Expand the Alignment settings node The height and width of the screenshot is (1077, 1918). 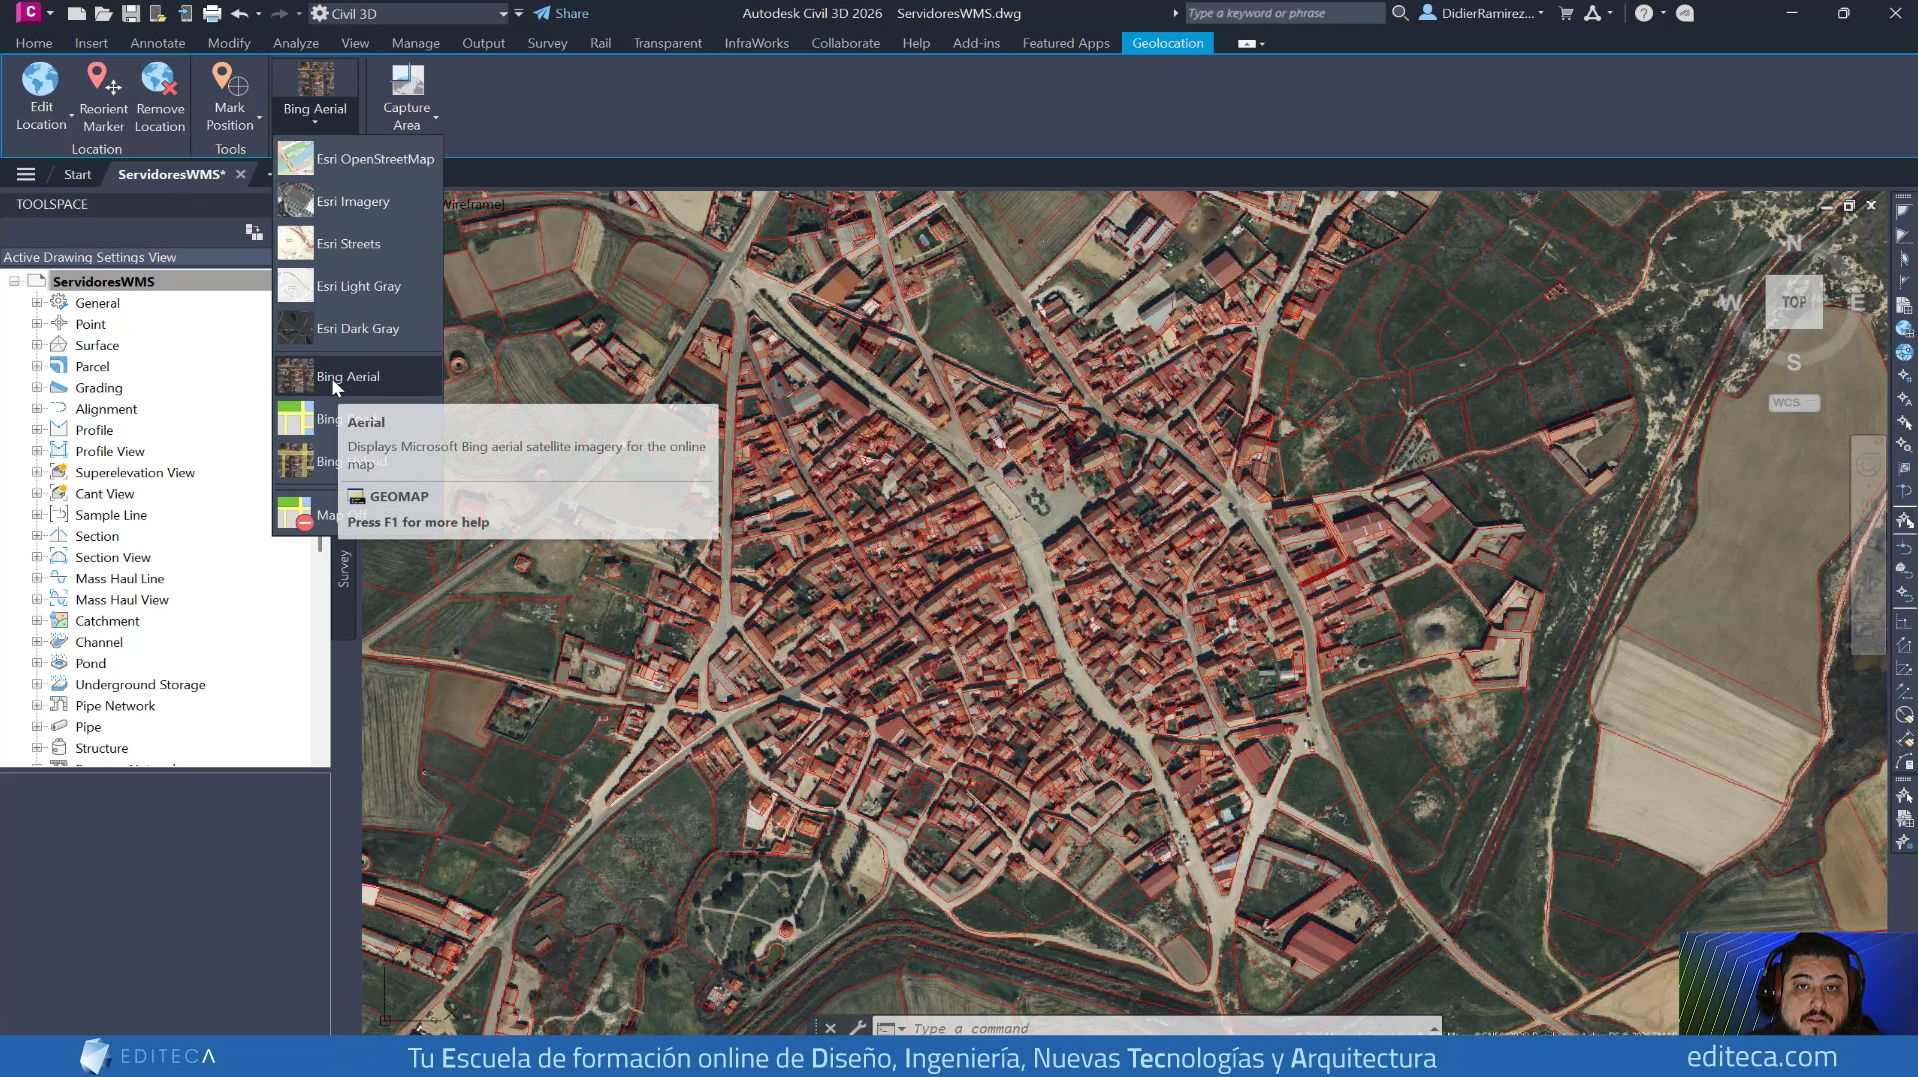37,408
